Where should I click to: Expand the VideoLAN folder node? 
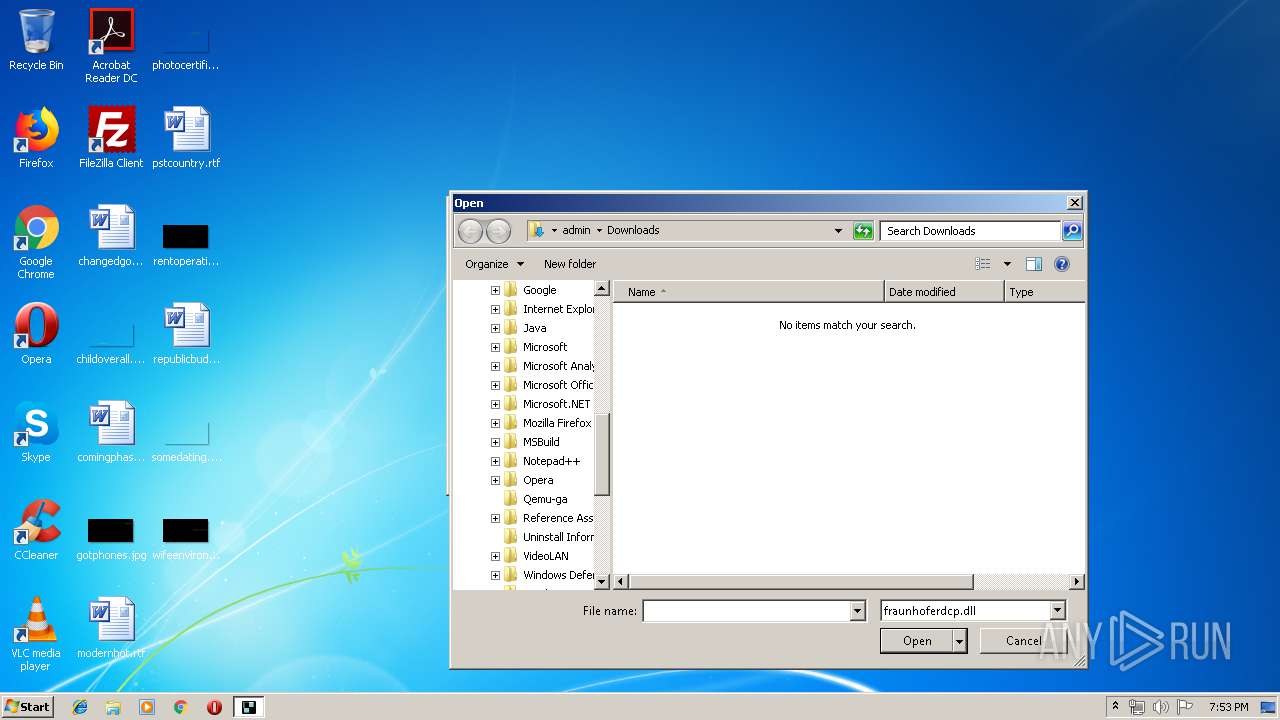[495, 556]
